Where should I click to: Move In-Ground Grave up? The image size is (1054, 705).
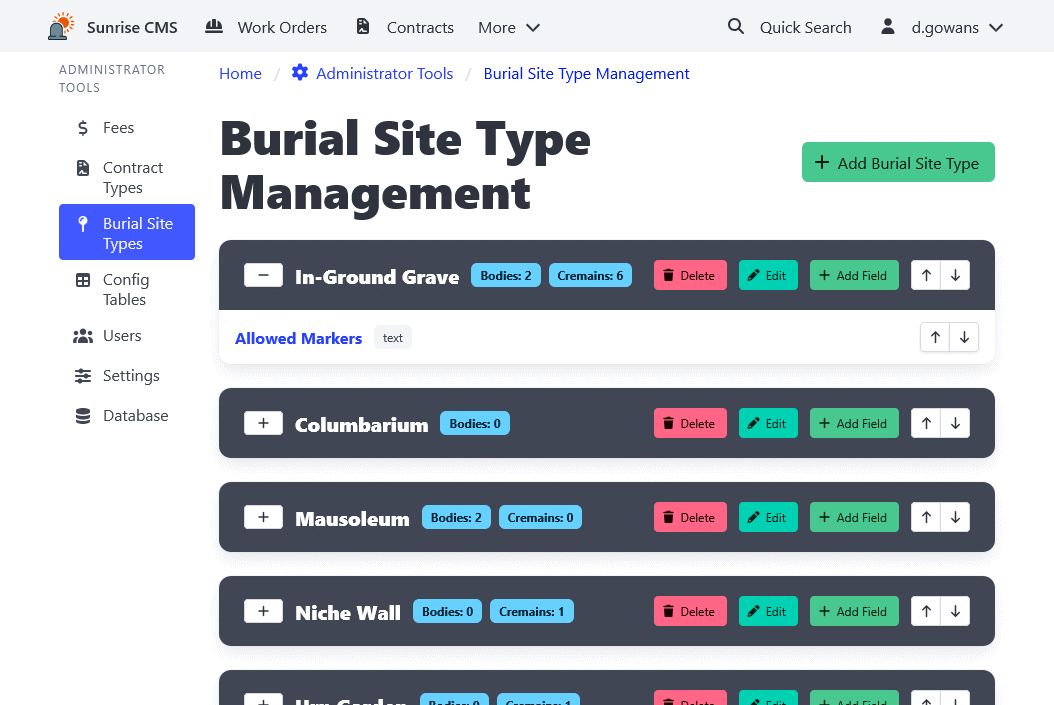coord(926,275)
